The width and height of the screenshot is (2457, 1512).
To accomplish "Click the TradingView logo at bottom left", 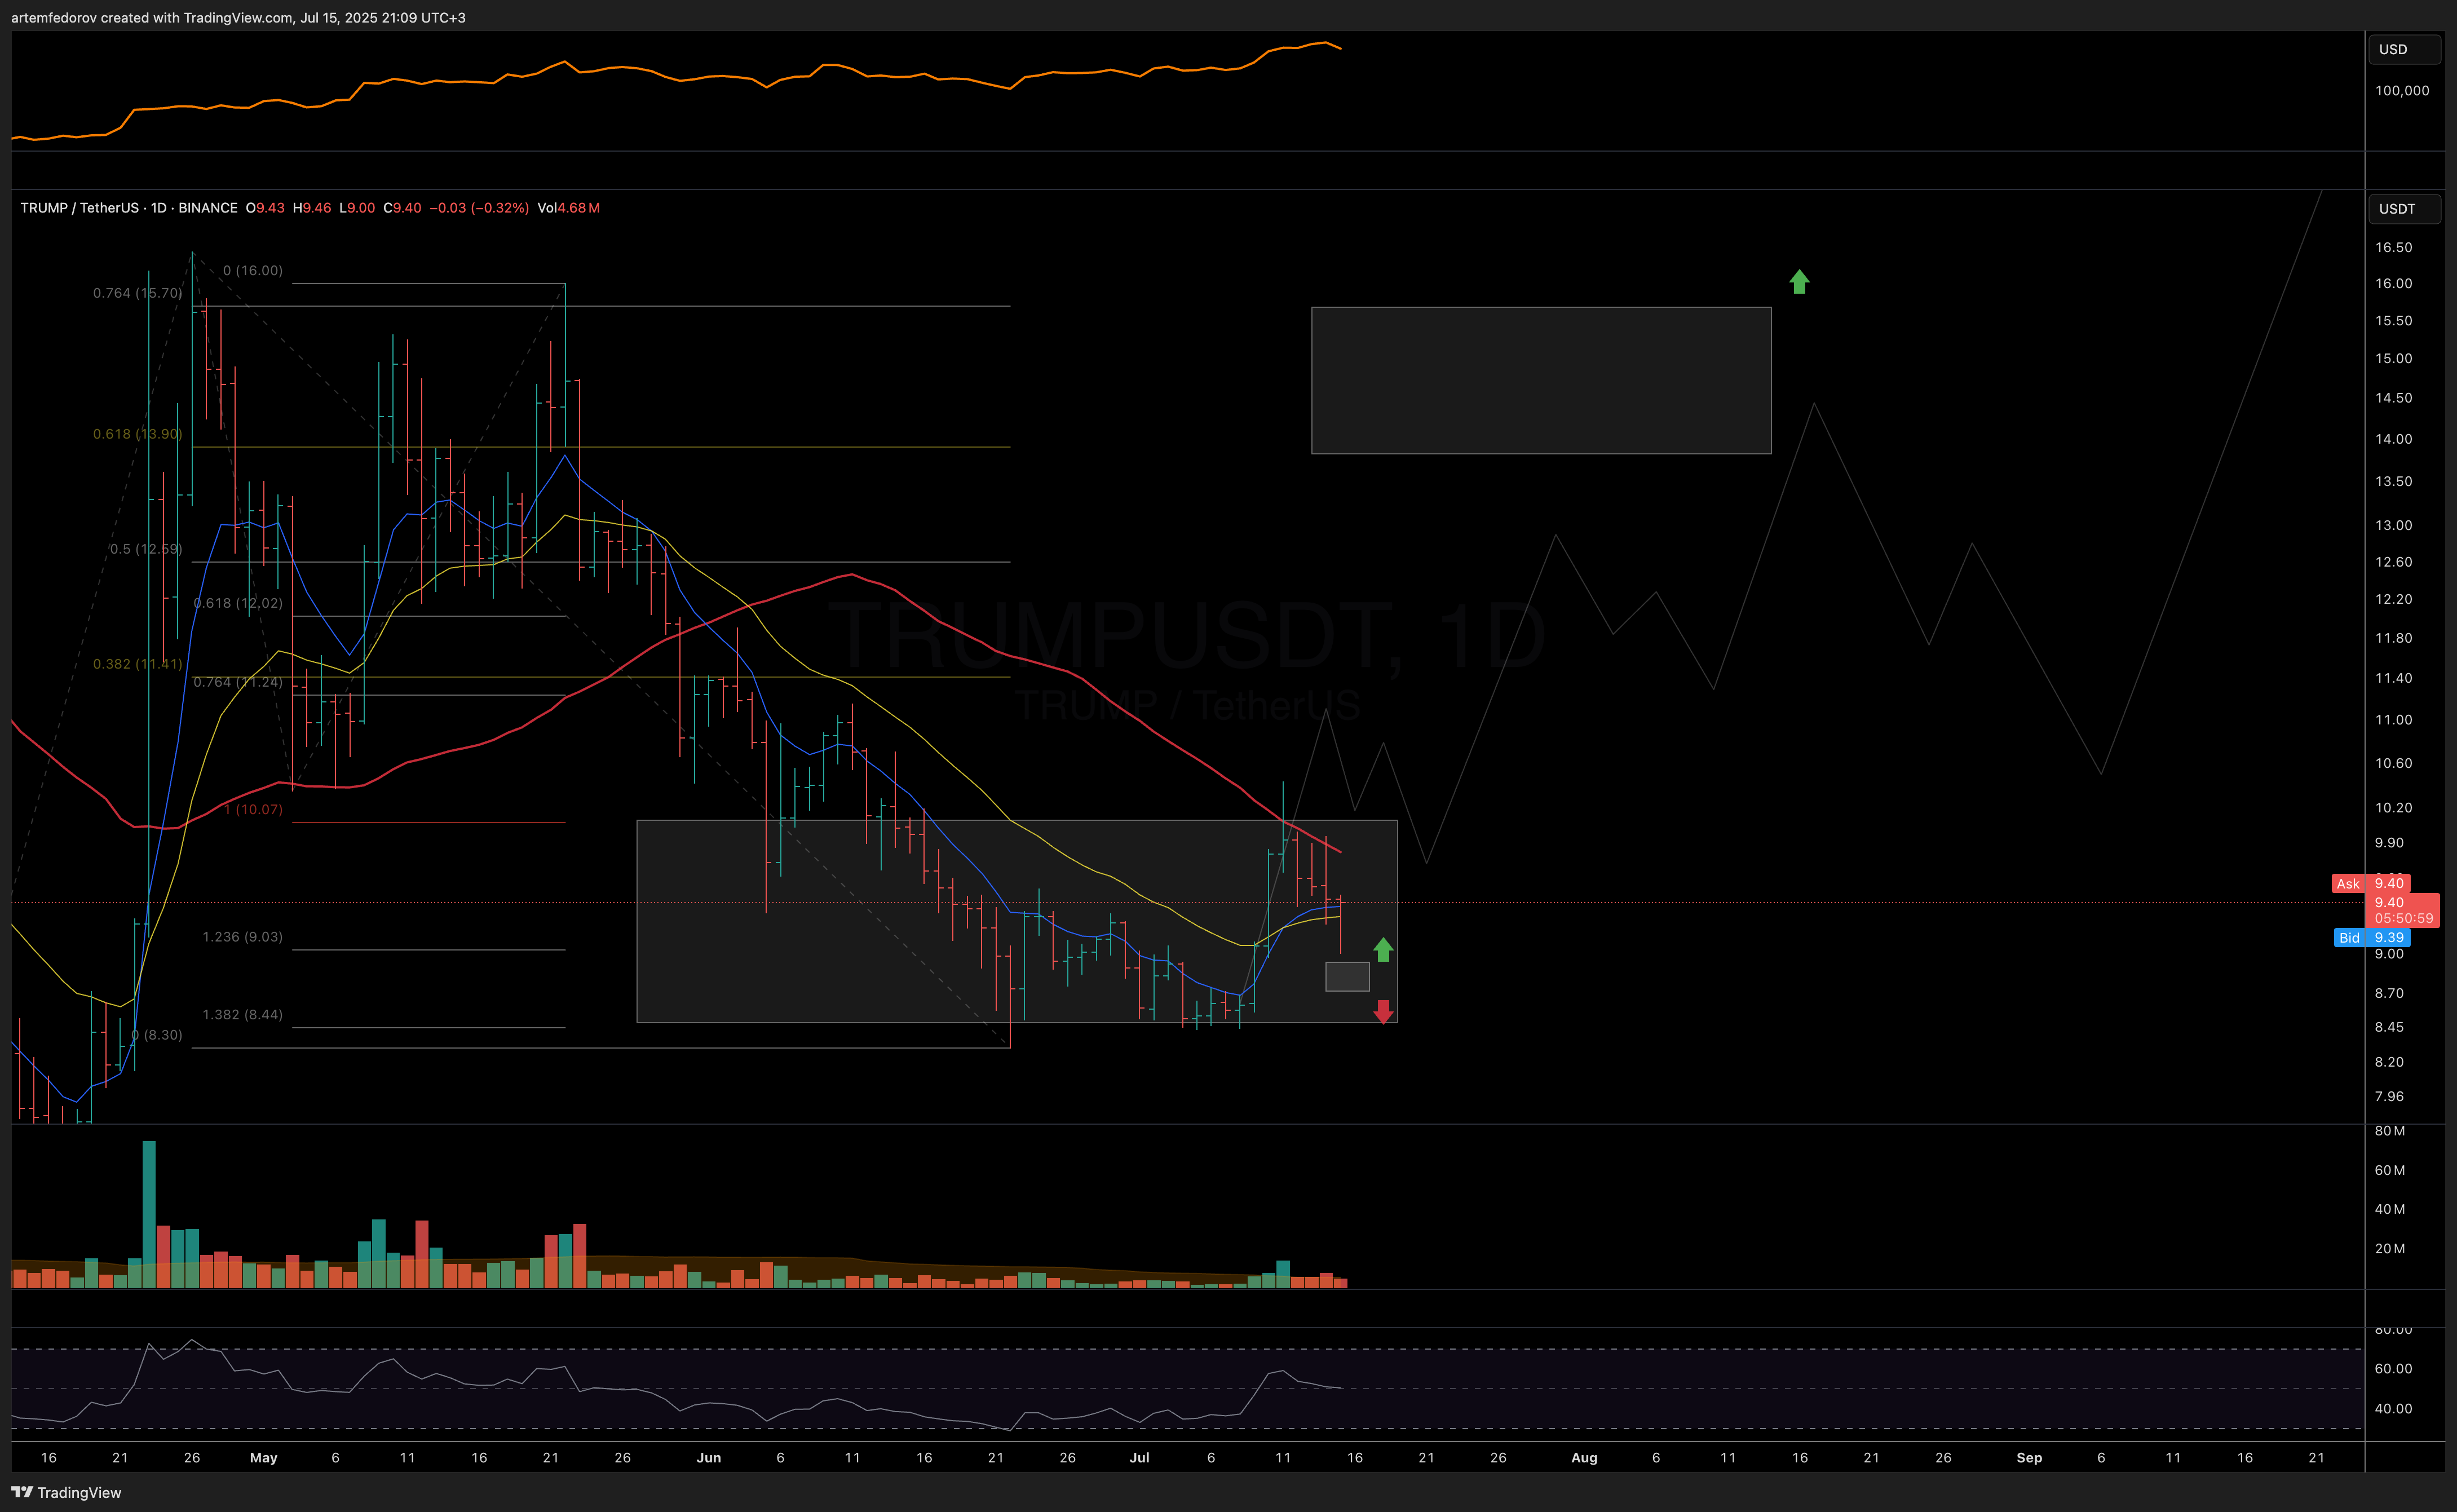I will tap(66, 1492).
